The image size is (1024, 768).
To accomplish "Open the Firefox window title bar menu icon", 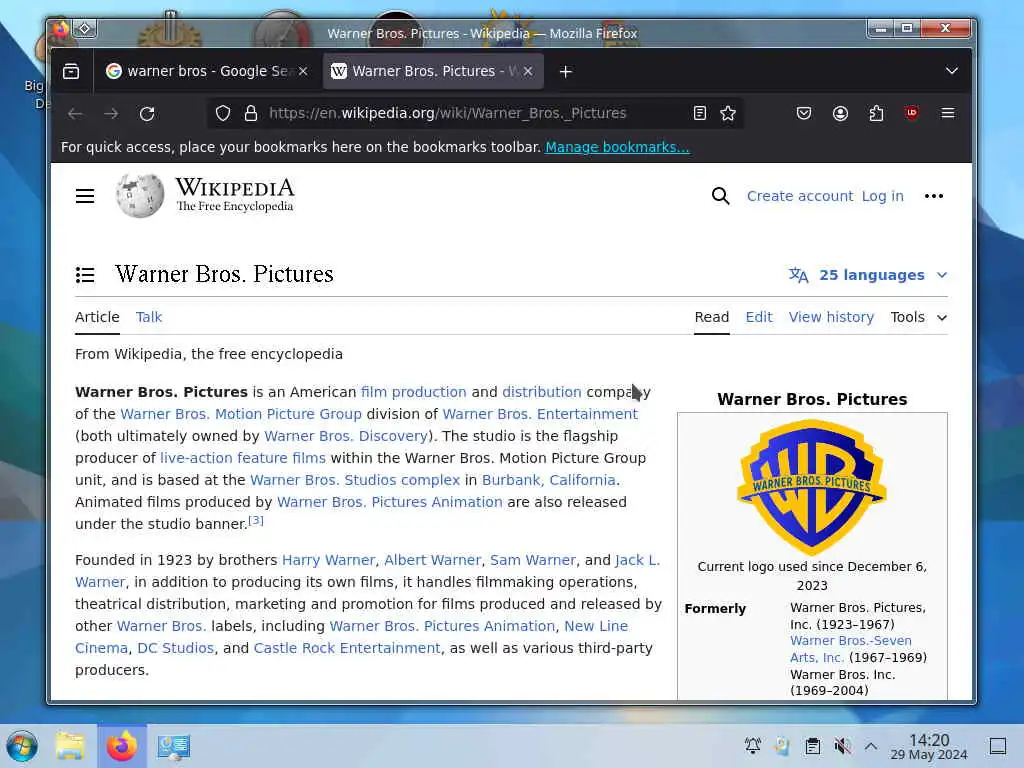I will 60,29.
